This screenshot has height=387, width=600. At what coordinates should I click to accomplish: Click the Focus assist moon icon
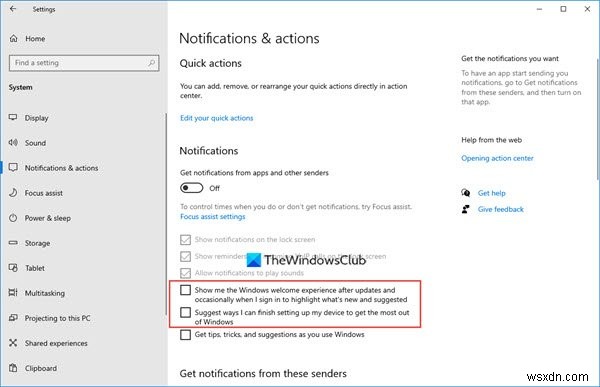[13, 193]
